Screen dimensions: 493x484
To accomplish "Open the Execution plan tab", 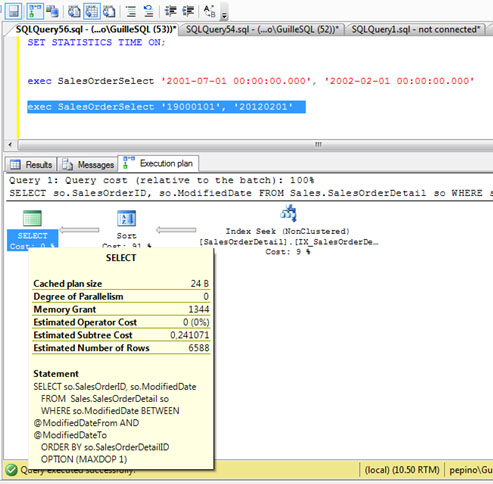I will click(x=159, y=163).
